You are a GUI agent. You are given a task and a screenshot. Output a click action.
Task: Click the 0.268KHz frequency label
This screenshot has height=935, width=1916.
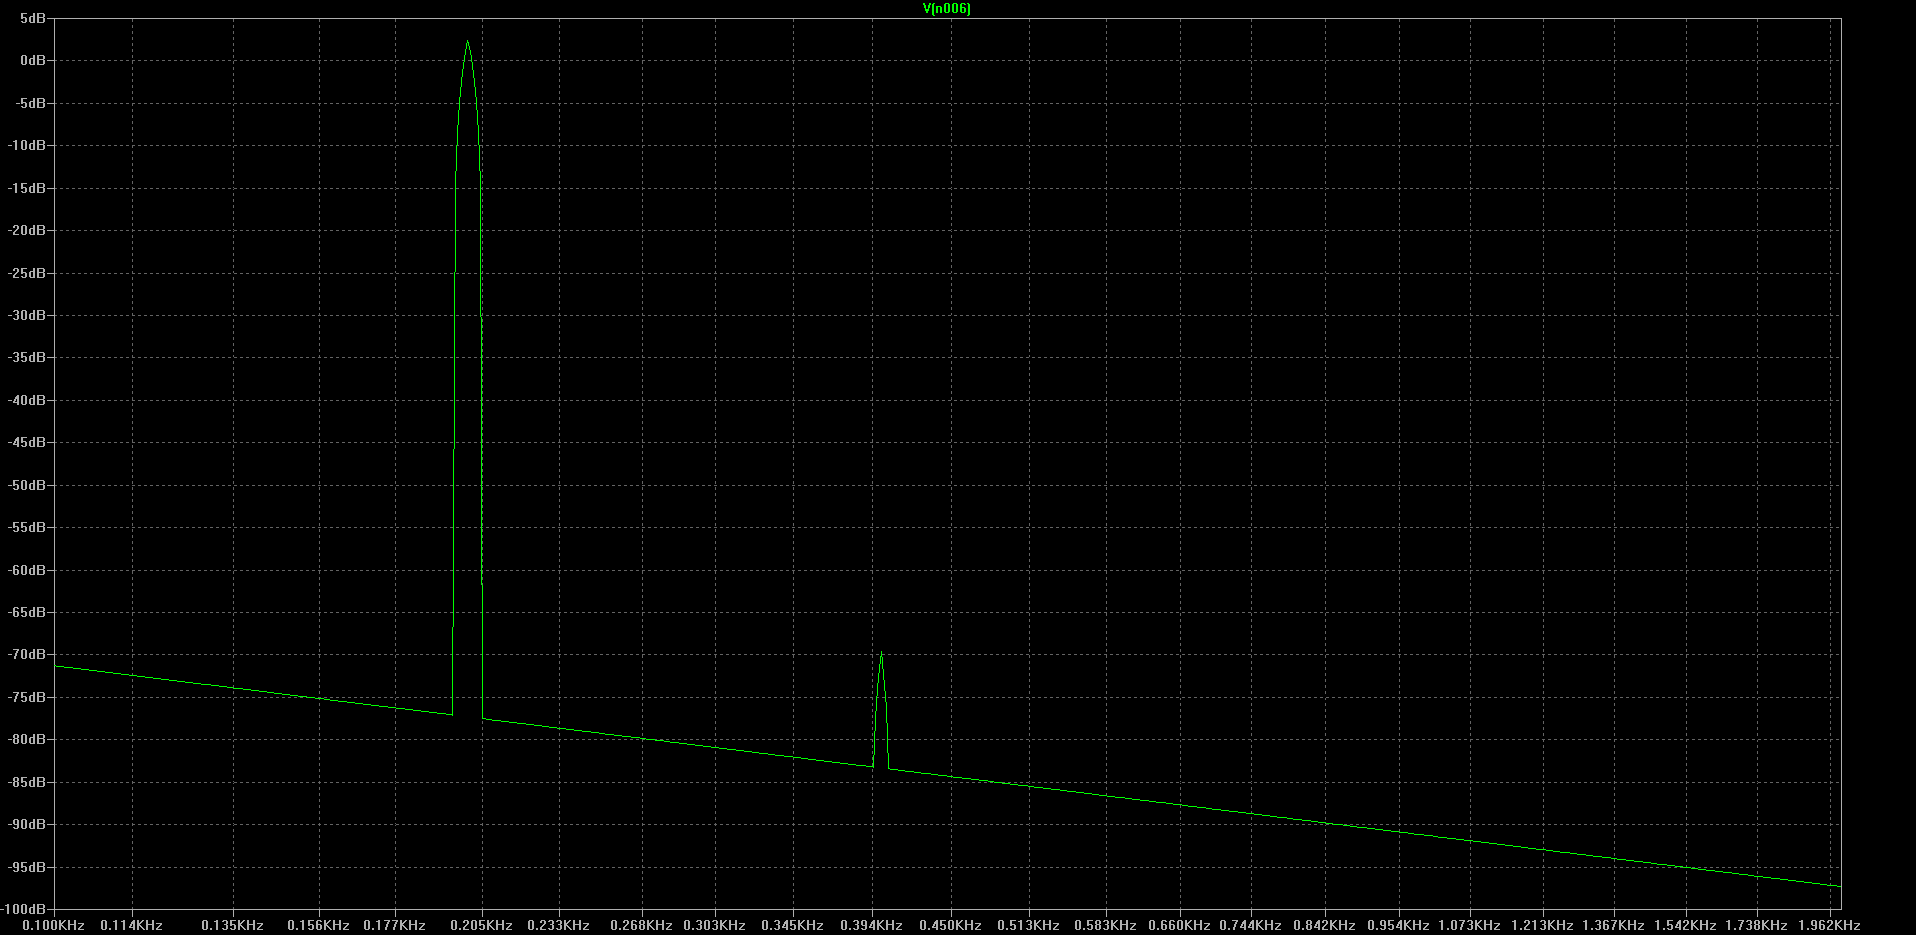coord(641,926)
